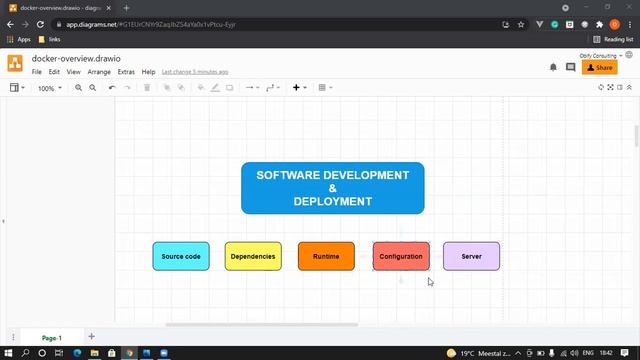Screen dimensions: 640x360
Task: Open the browser extensions puzzle icon
Action: (600, 24)
